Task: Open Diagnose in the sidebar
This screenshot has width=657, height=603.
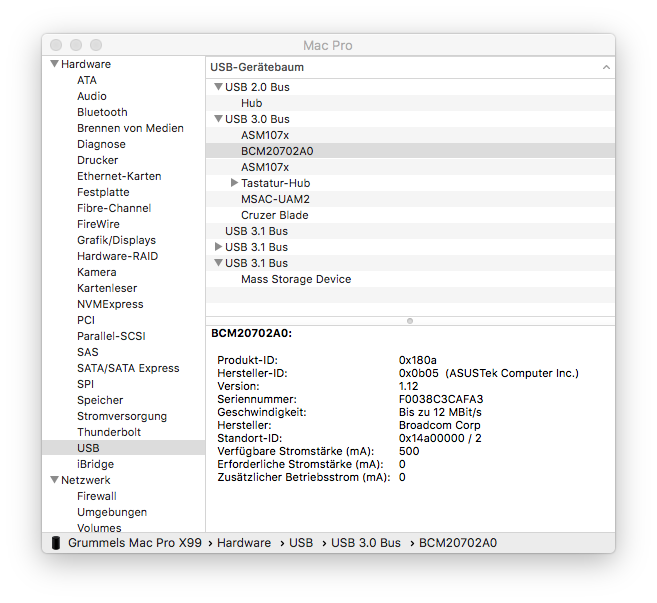Action: coord(101,144)
